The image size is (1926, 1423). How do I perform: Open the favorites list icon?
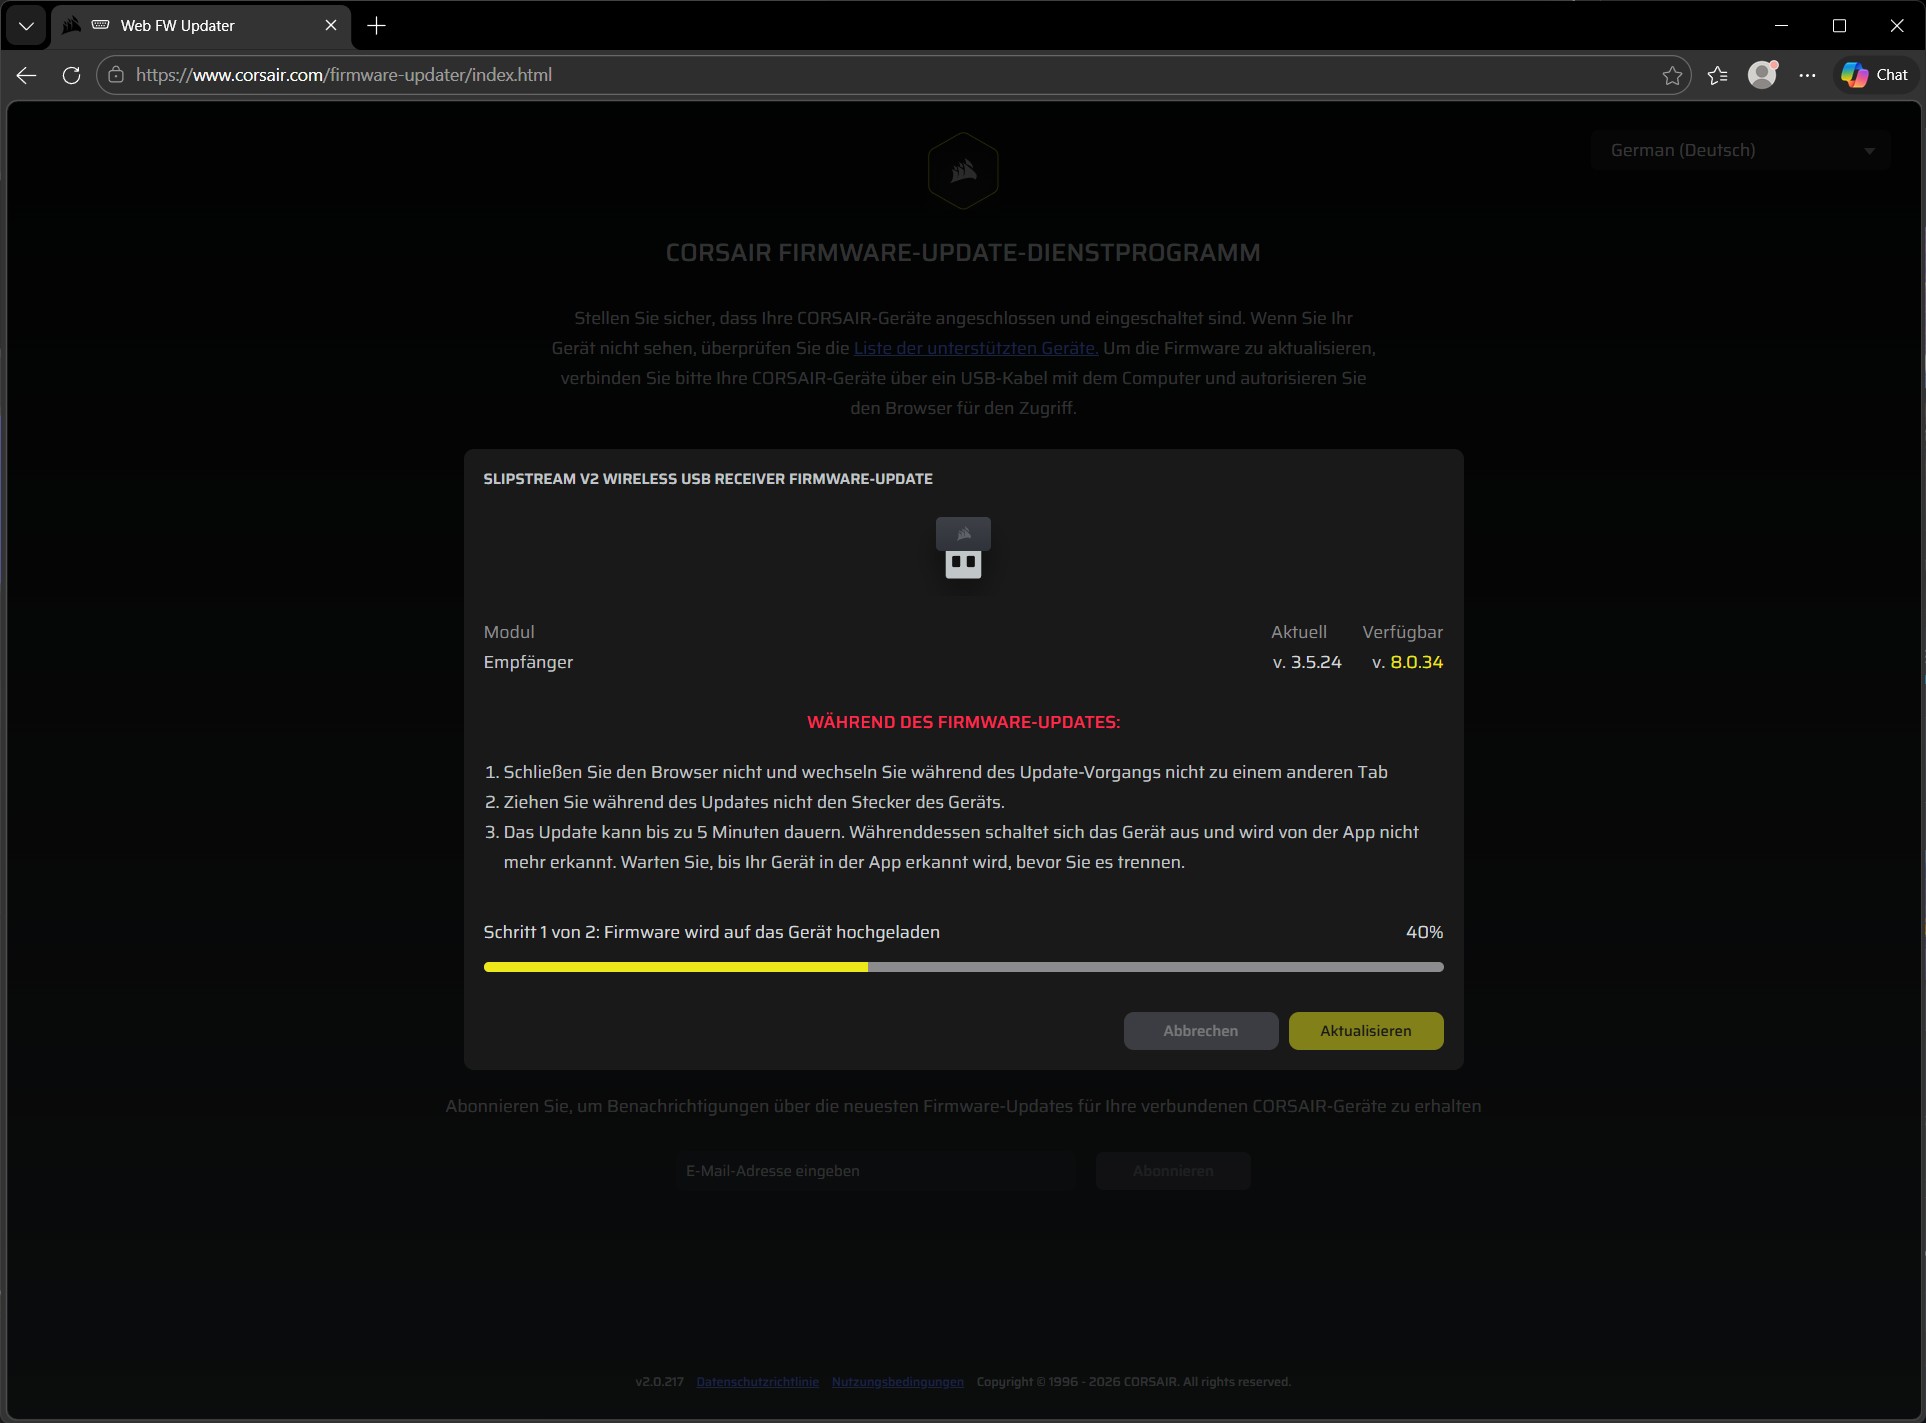pos(1717,75)
